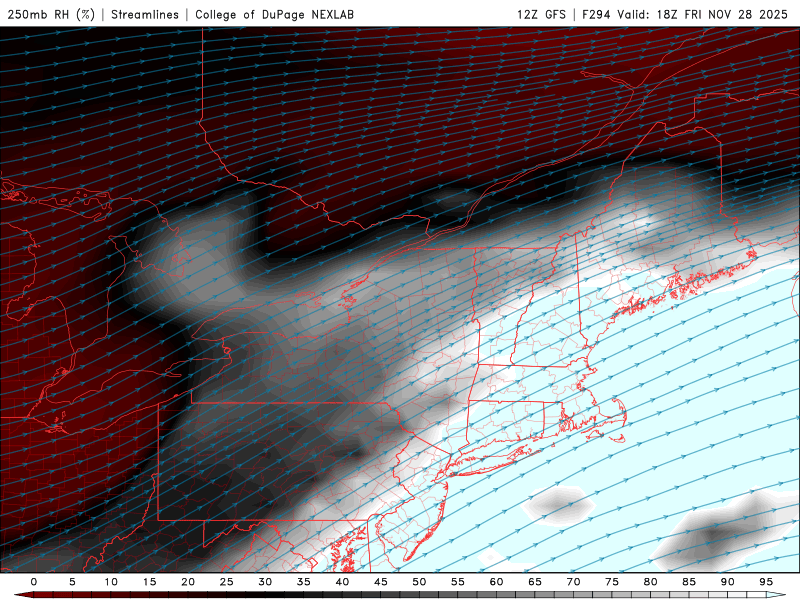Click the '90' value on the color scale

pos(727,582)
